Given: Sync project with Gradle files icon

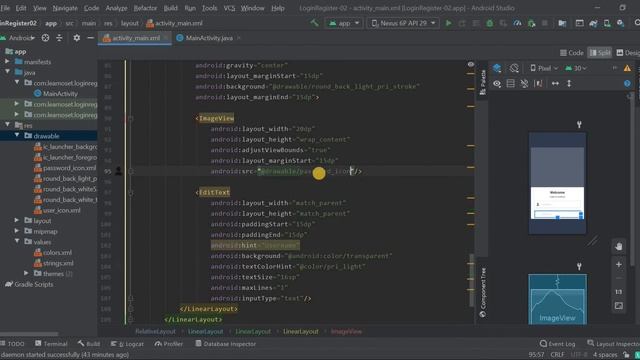Looking at the screenshot, I should 593,23.
